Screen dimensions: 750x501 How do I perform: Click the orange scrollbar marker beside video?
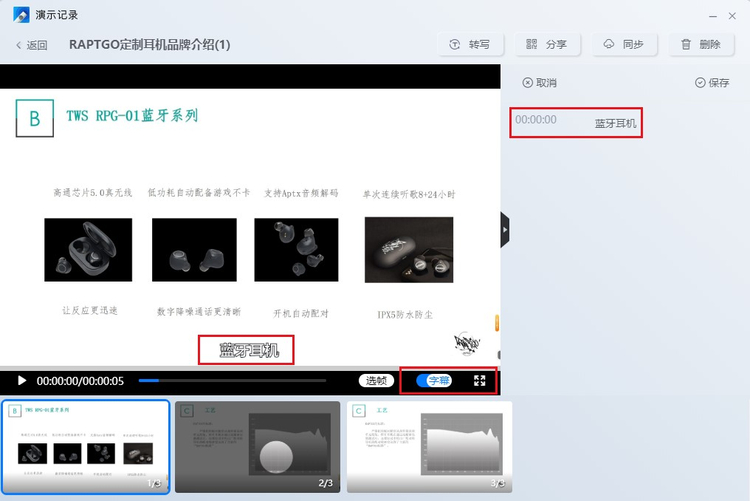pos(497,323)
